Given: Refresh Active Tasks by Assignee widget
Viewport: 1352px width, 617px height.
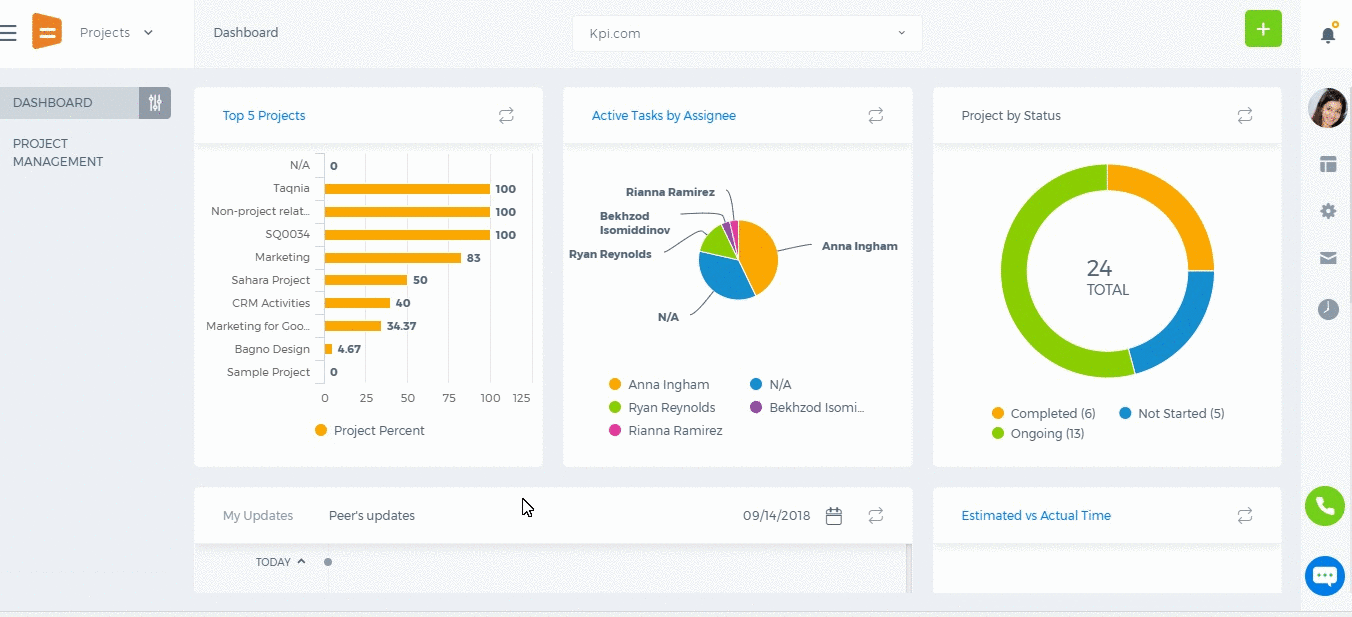Looking at the screenshot, I should 876,116.
